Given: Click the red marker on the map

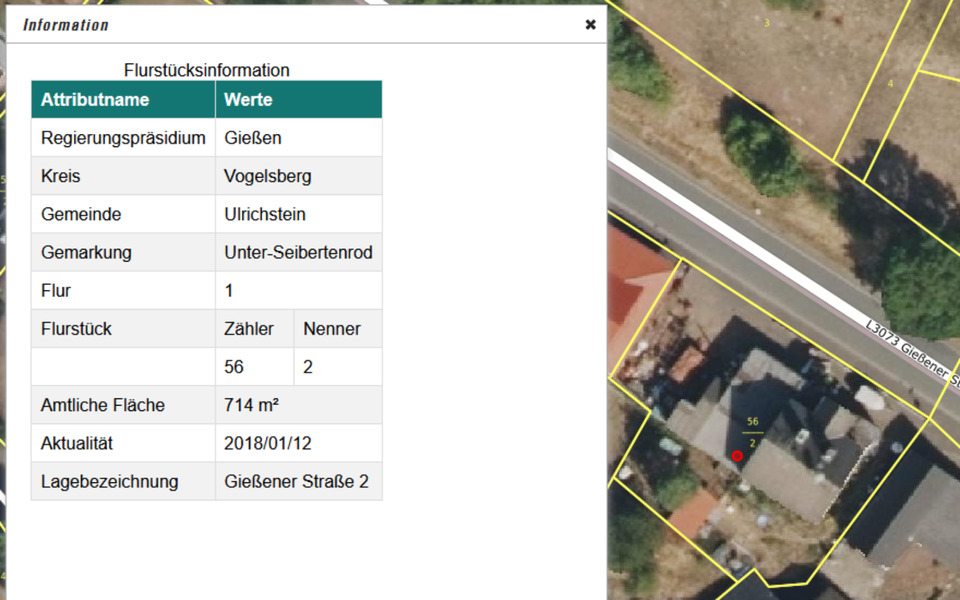Looking at the screenshot, I should click(737, 456).
